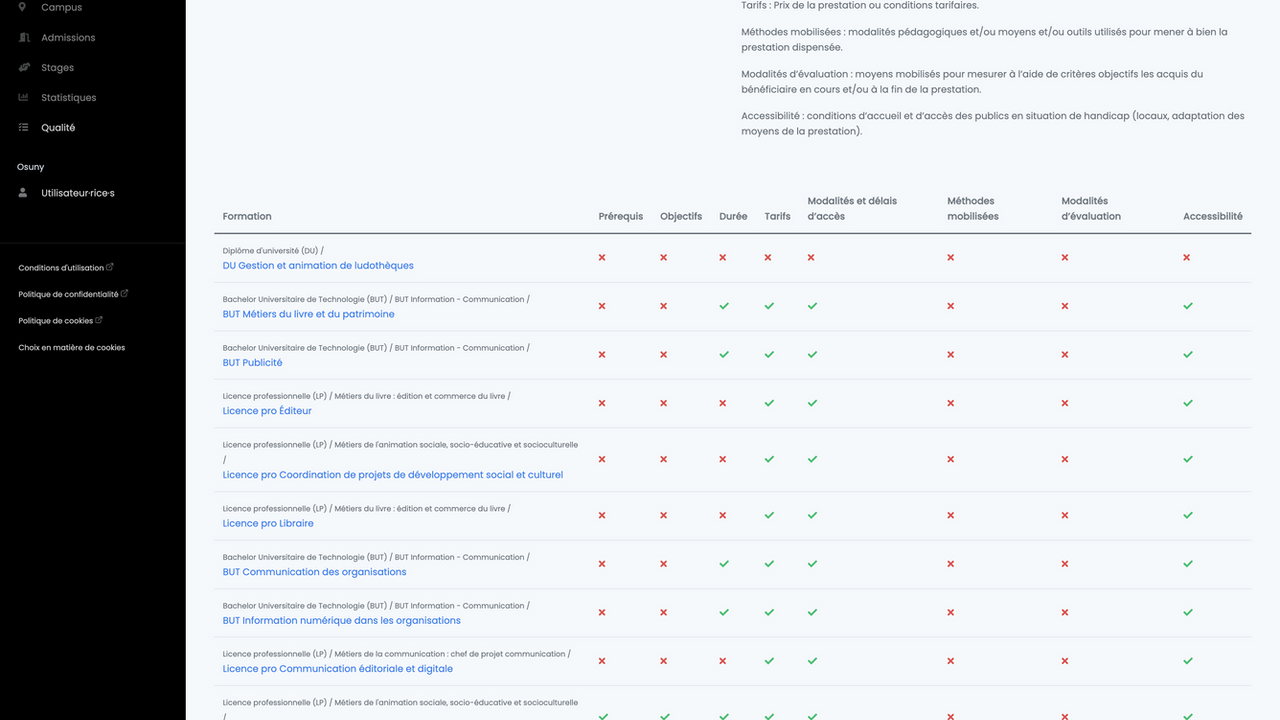Image resolution: width=1280 pixels, height=720 pixels.
Task: Click the Campus map pin icon
Action: pos(23,7)
